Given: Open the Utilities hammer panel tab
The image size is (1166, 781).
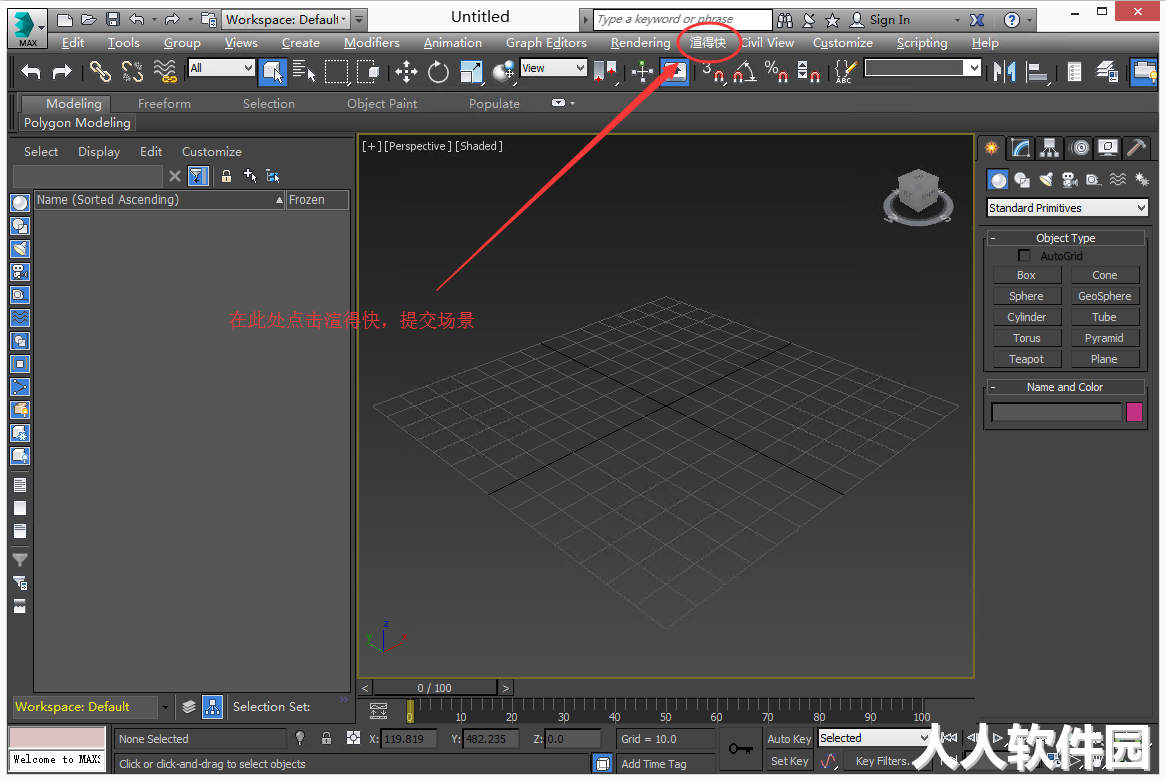Looking at the screenshot, I should click(1136, 148).
